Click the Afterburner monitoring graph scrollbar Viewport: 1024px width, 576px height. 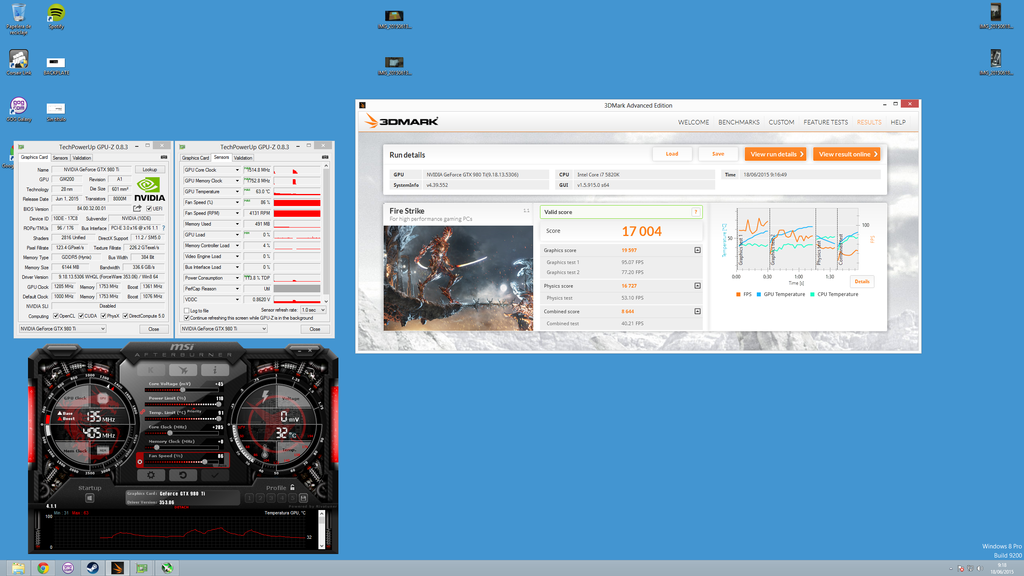pyautogui.click(x=321, y=530)
